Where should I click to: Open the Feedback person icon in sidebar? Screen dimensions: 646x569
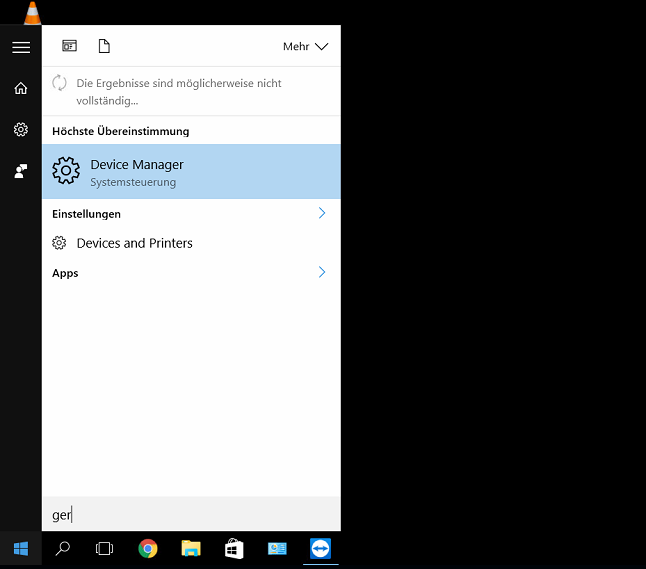click(21, 171)
